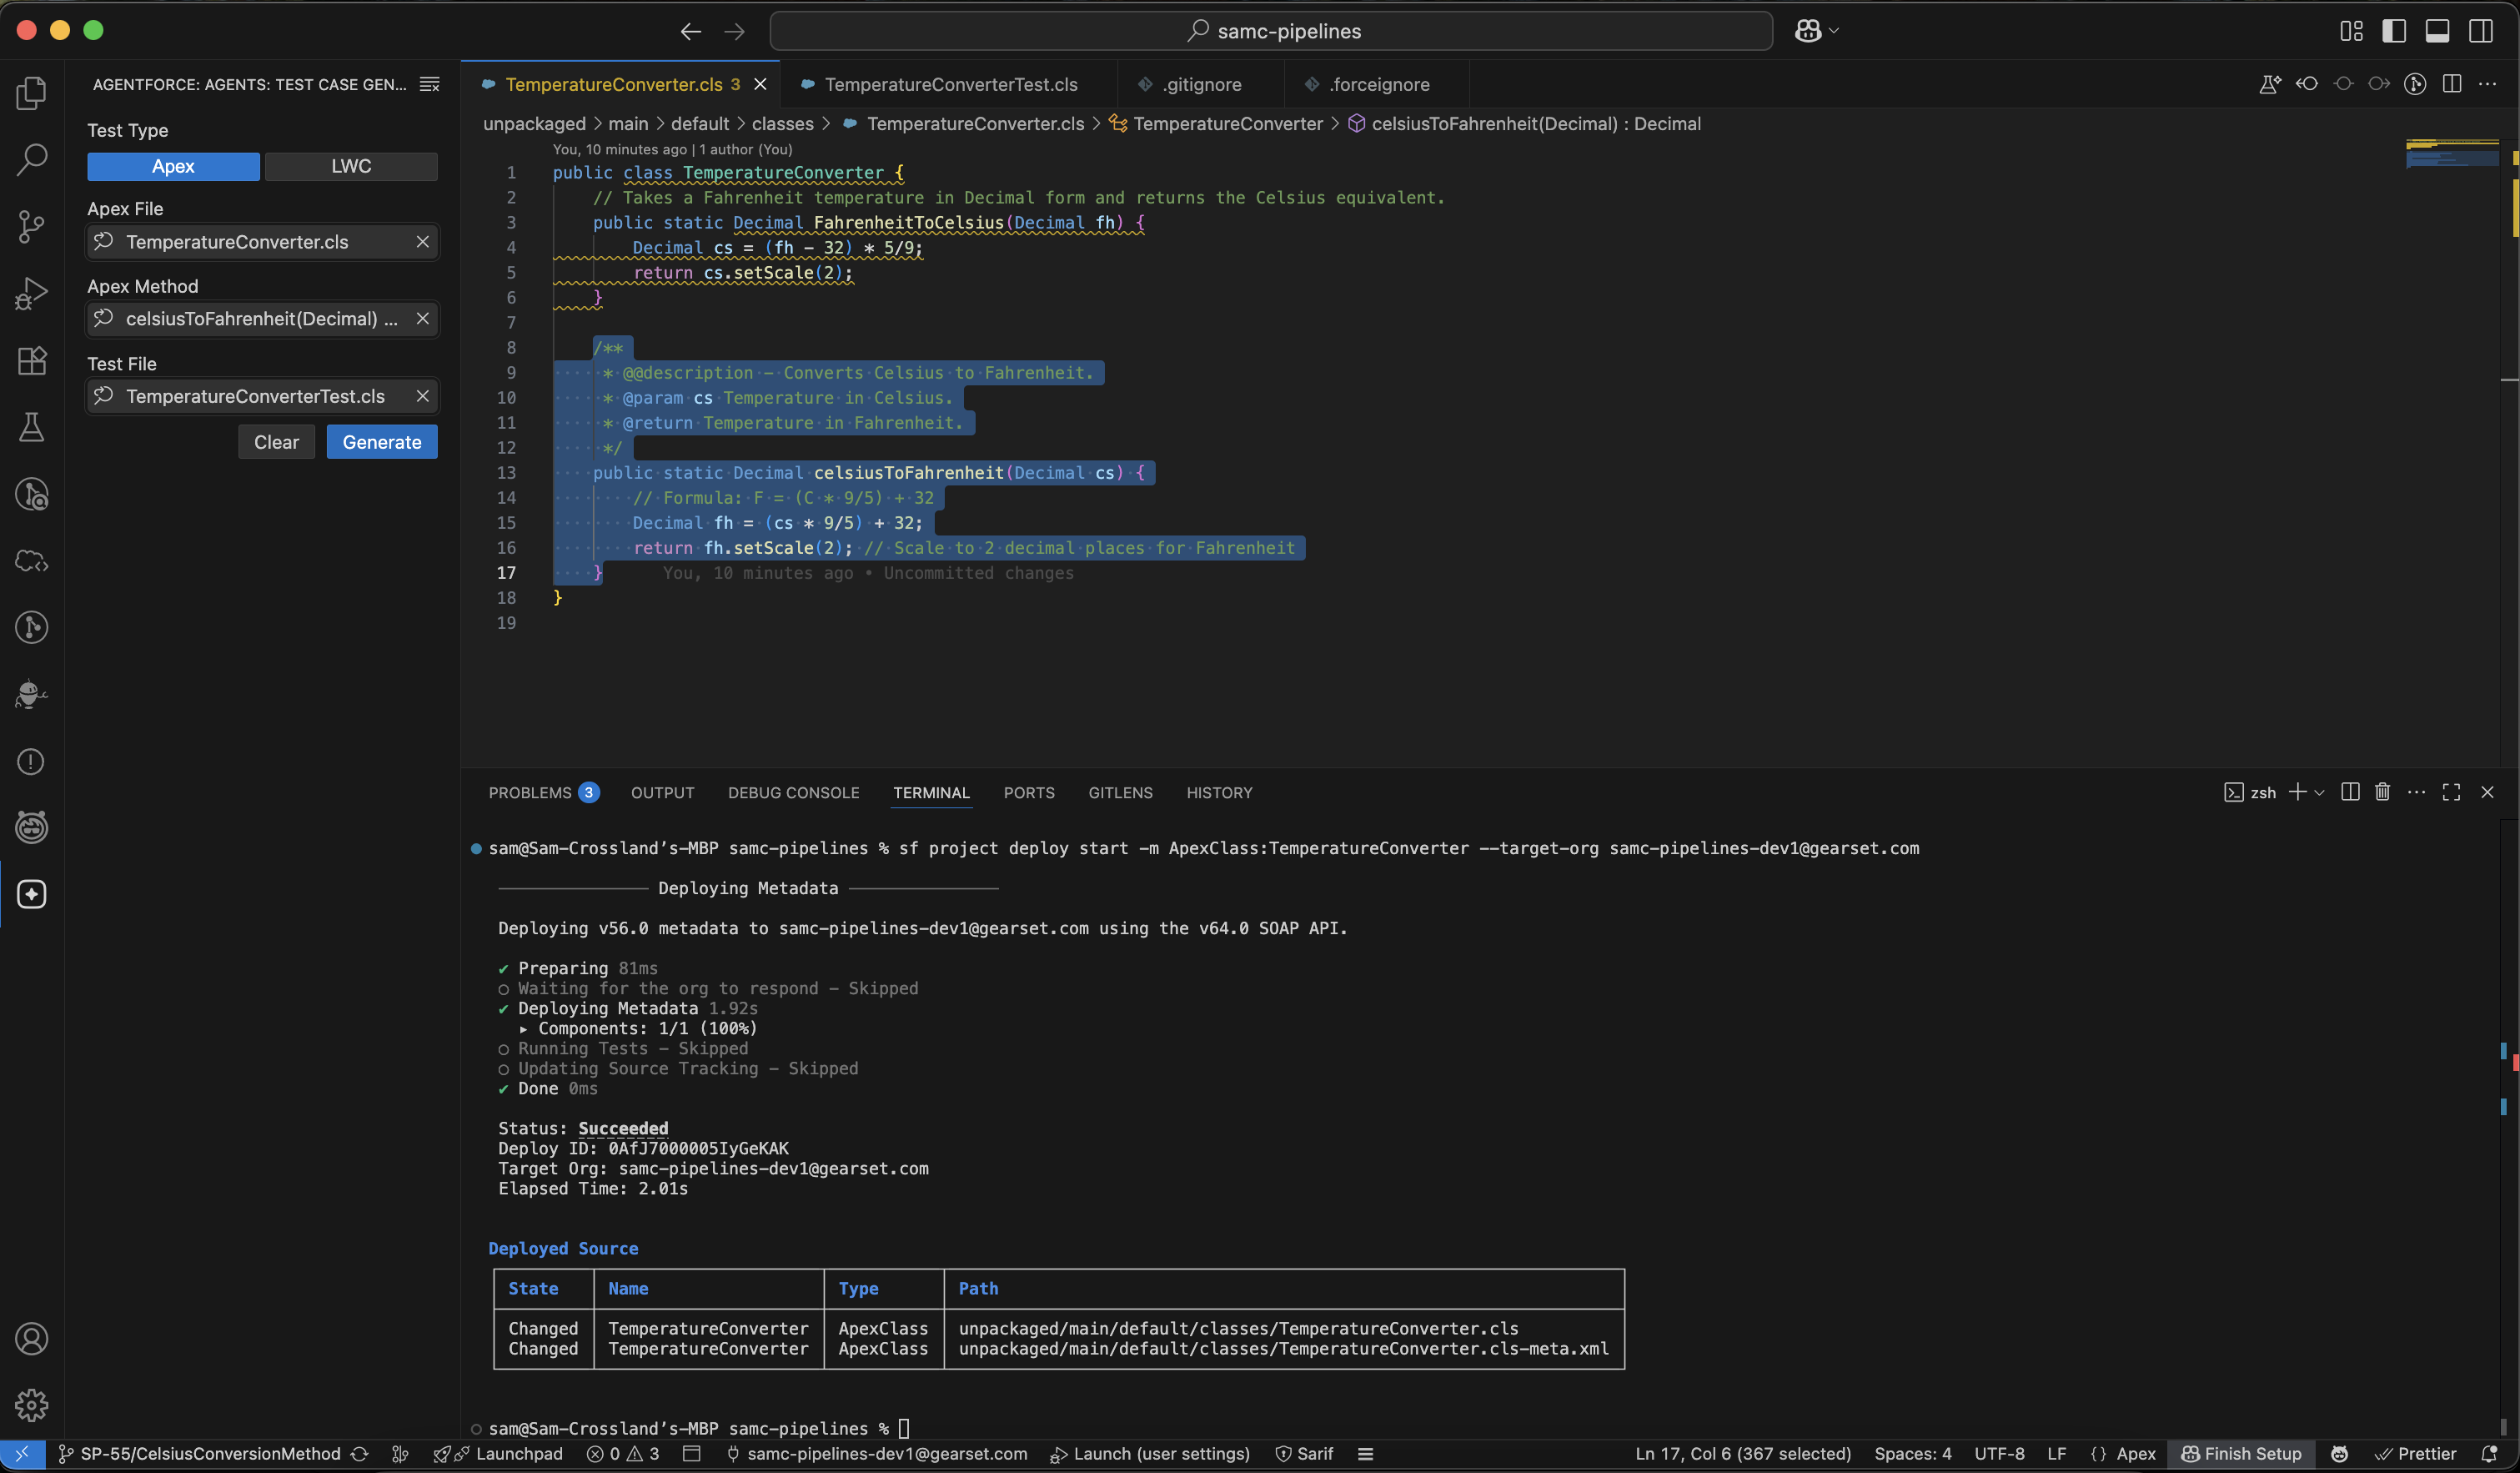Create a new terminal with the plus icon
Viewport: 2520px width, 1473px height.
tap(2297, 791)
